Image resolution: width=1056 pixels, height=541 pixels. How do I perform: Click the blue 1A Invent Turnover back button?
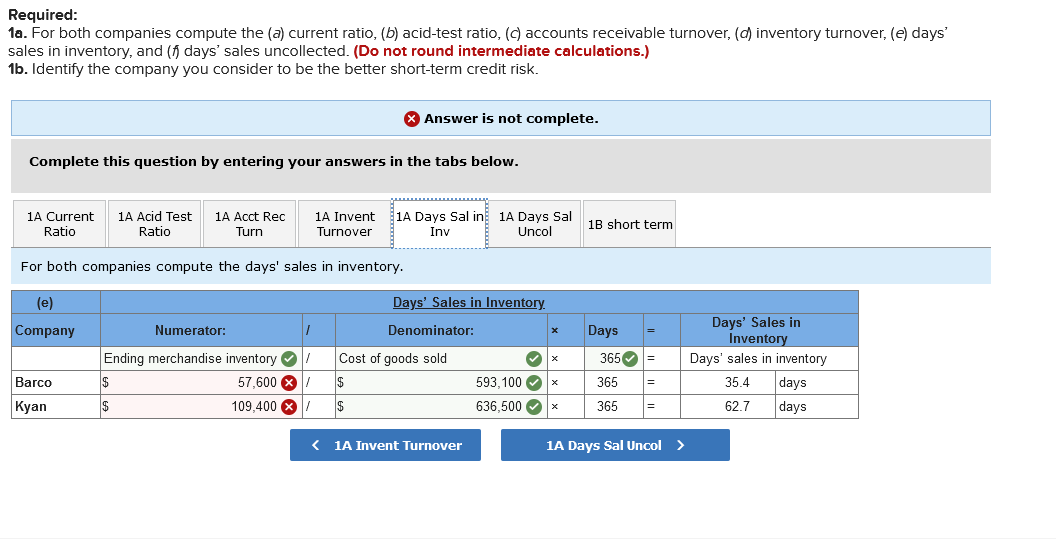tap(385, 445)
